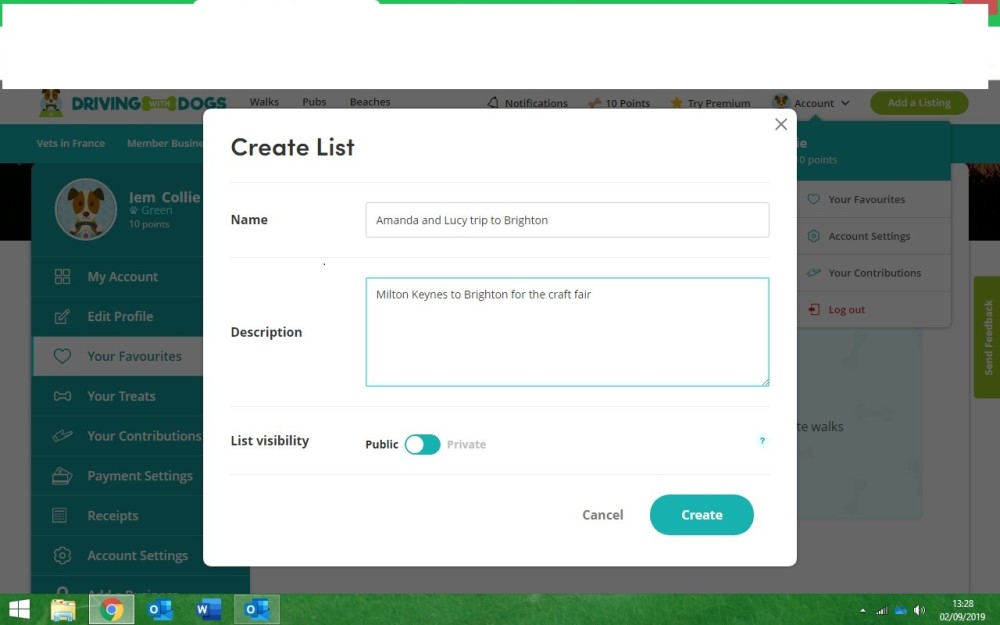The height and width of the screenshot is (625, 1000).
Task: Click the Try Premium star icon
Action: 677,103
